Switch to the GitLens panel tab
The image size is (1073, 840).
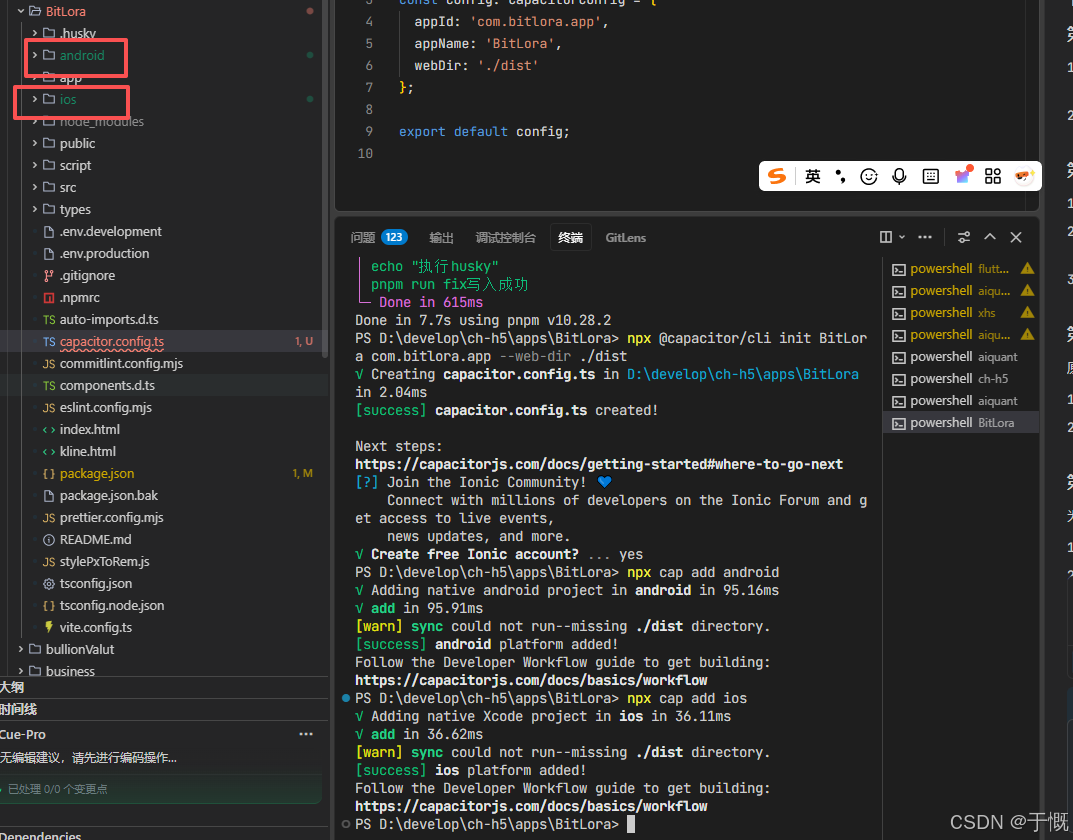[625, 237]
